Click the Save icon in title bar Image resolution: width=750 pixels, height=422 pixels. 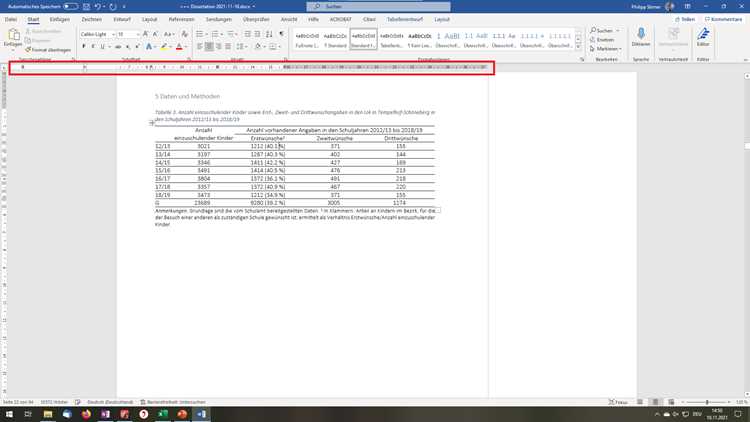coord(87,7)
